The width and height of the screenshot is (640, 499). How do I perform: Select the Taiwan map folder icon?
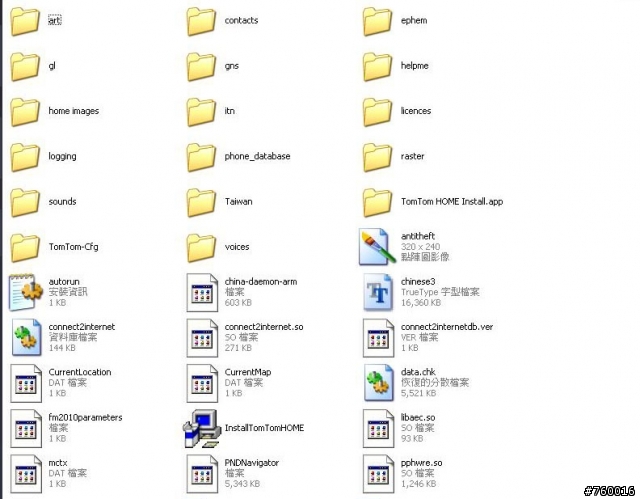[201, 202]
